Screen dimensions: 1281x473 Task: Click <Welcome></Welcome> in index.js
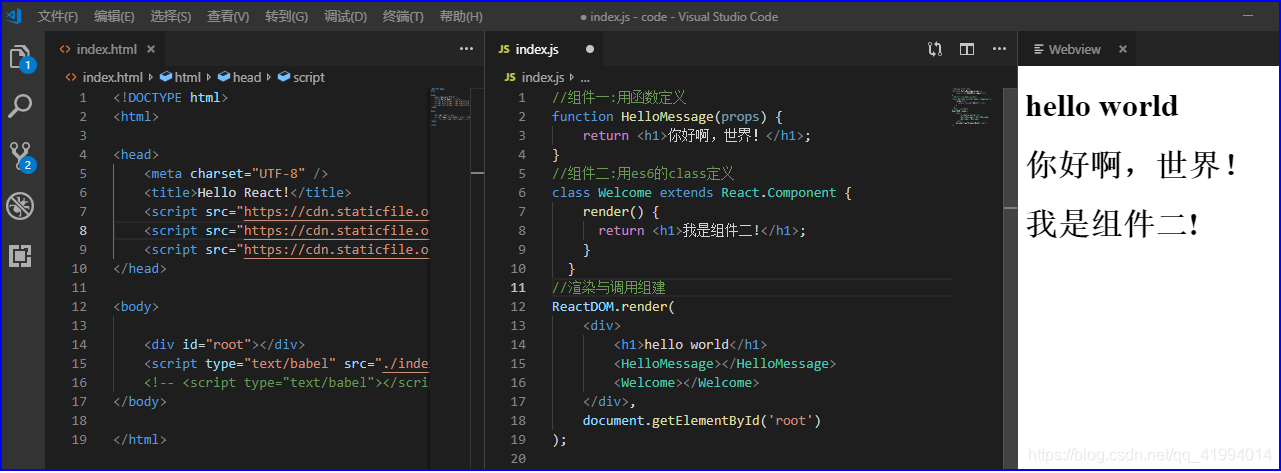[687, 383]
